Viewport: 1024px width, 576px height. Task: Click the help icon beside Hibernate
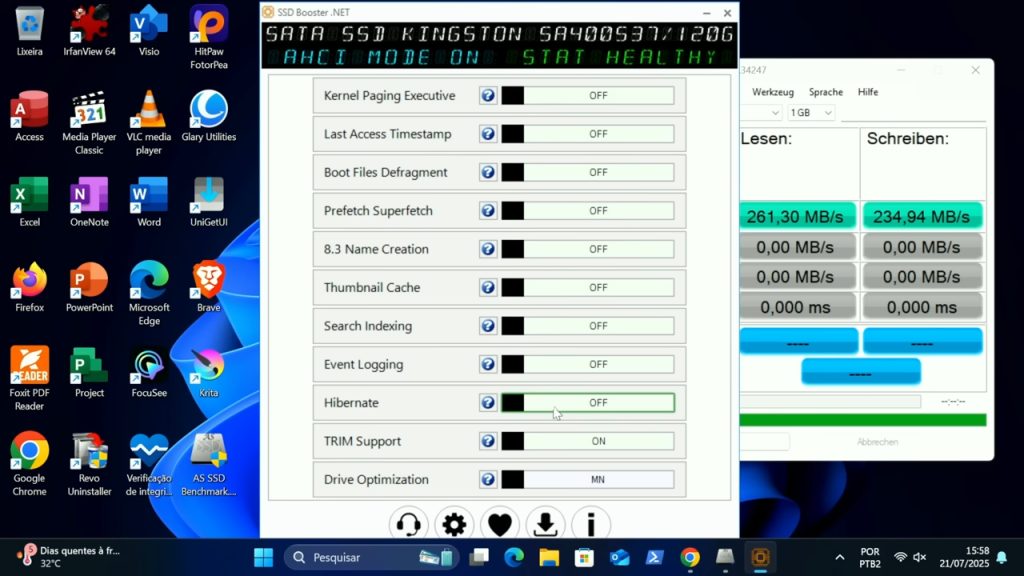tap(487, 402)
